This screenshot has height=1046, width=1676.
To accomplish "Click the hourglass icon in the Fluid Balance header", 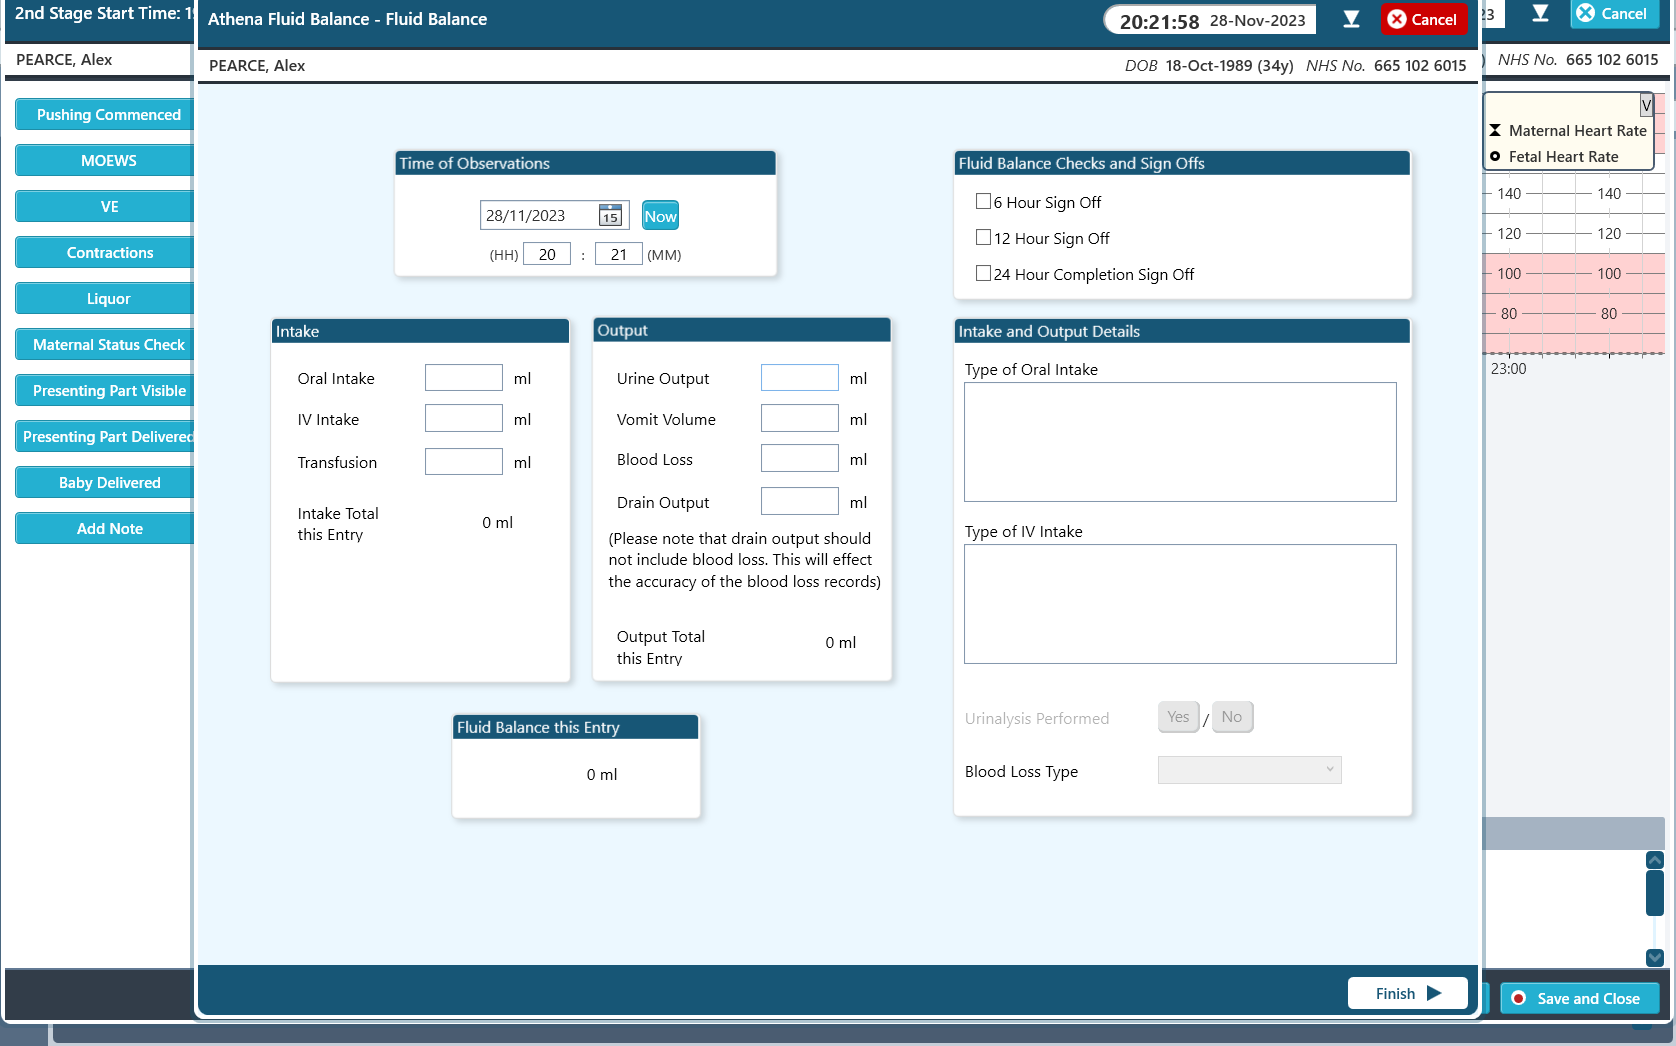I will click(1351, 19).
